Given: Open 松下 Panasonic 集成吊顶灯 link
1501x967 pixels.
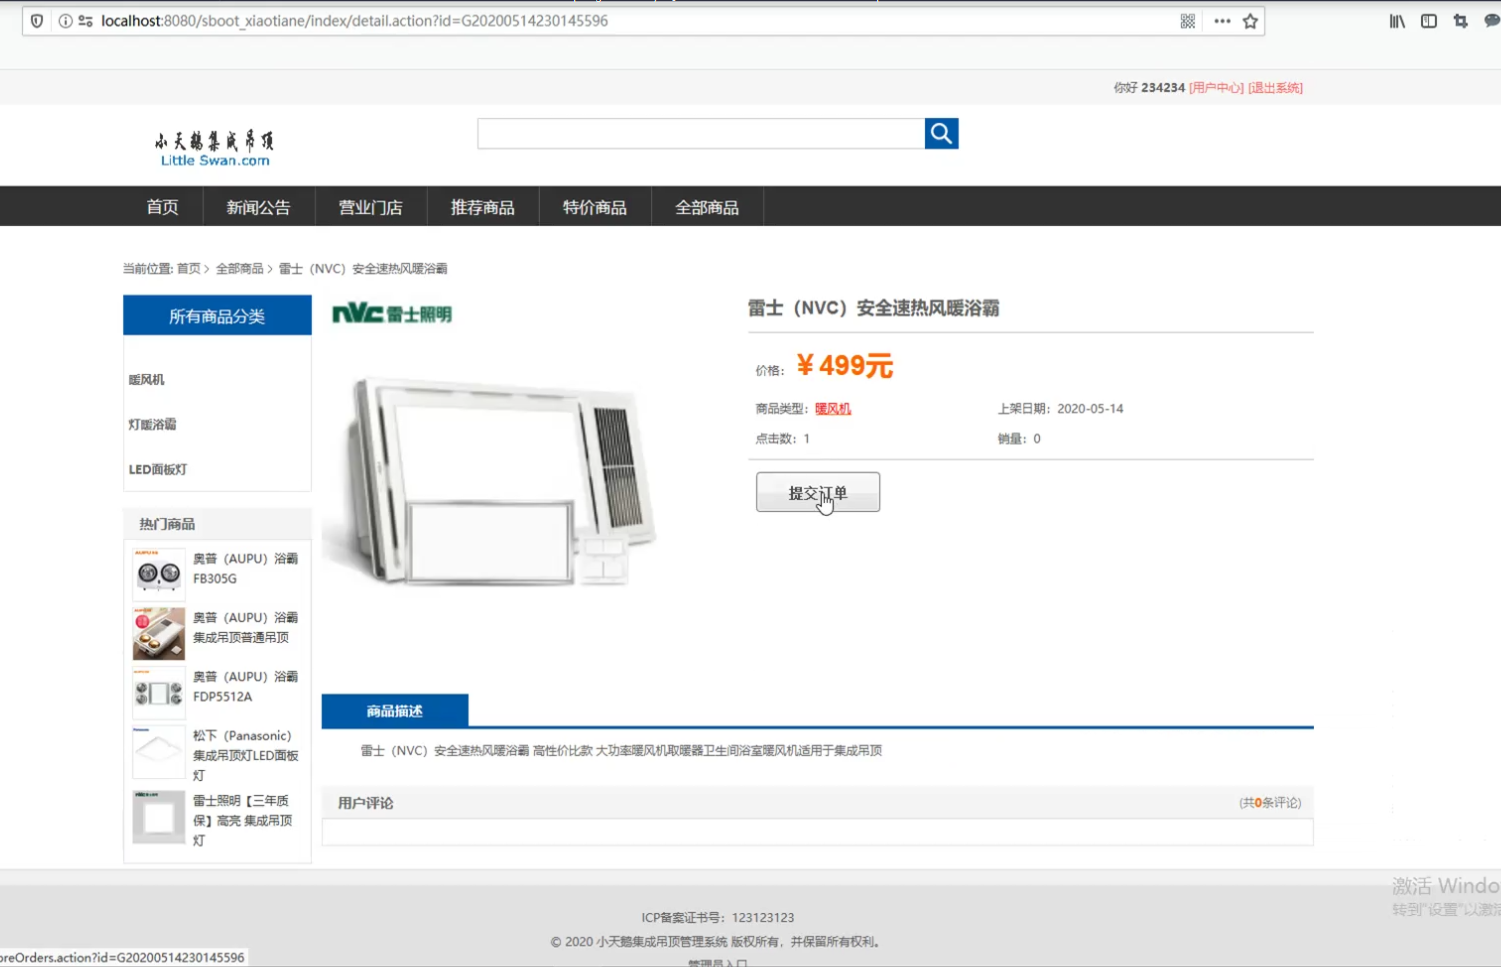Looking at the screenshot, I should [245, 756].
